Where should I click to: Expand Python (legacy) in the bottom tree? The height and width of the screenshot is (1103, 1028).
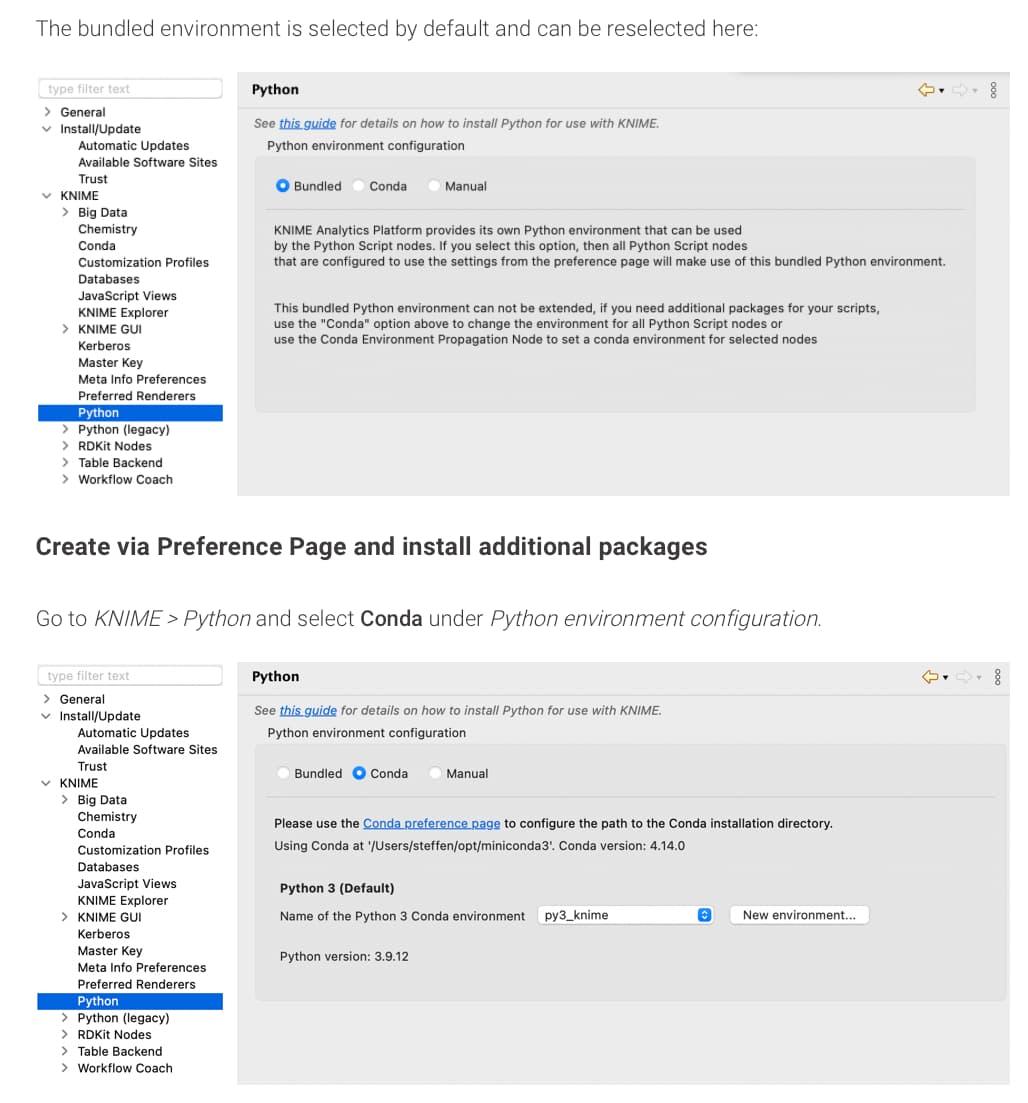64,1018
